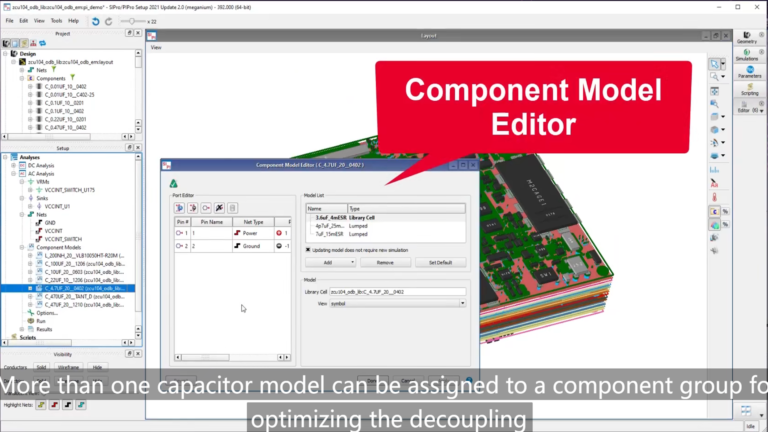768x432 pixels.
Task: Click the zoom-to-area icon in Layout toolbar
Action: 715,104
